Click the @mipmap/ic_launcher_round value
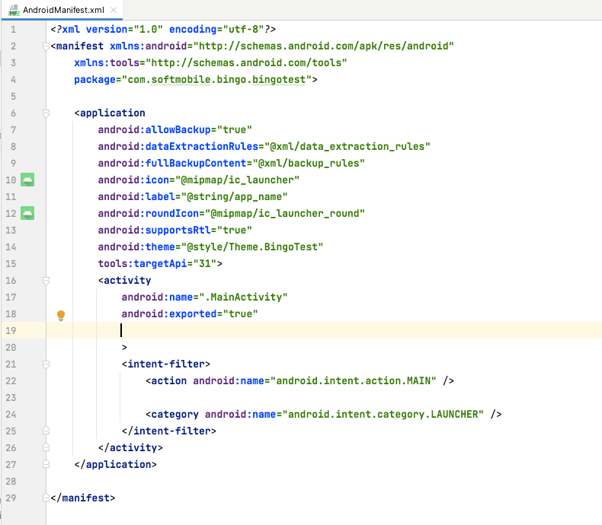The image size is (602, 525). pyautogui.click(x=285, y=213)
